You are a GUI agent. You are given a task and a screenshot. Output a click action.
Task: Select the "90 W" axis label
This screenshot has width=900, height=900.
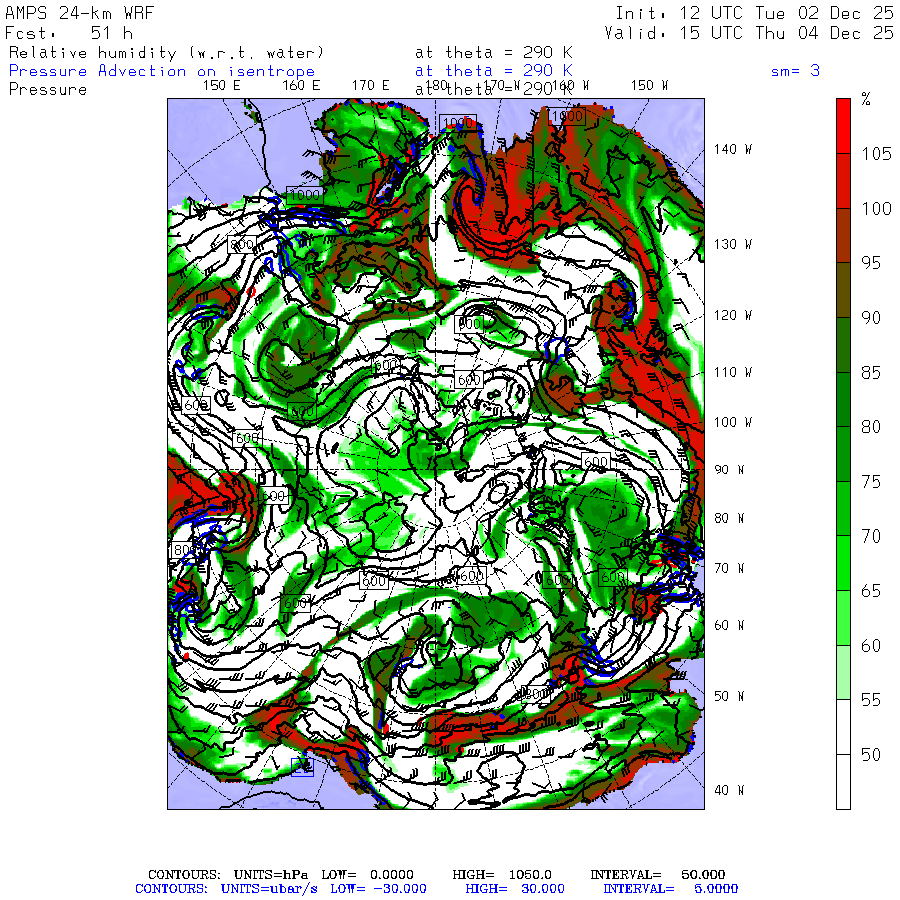pos(729,470)
